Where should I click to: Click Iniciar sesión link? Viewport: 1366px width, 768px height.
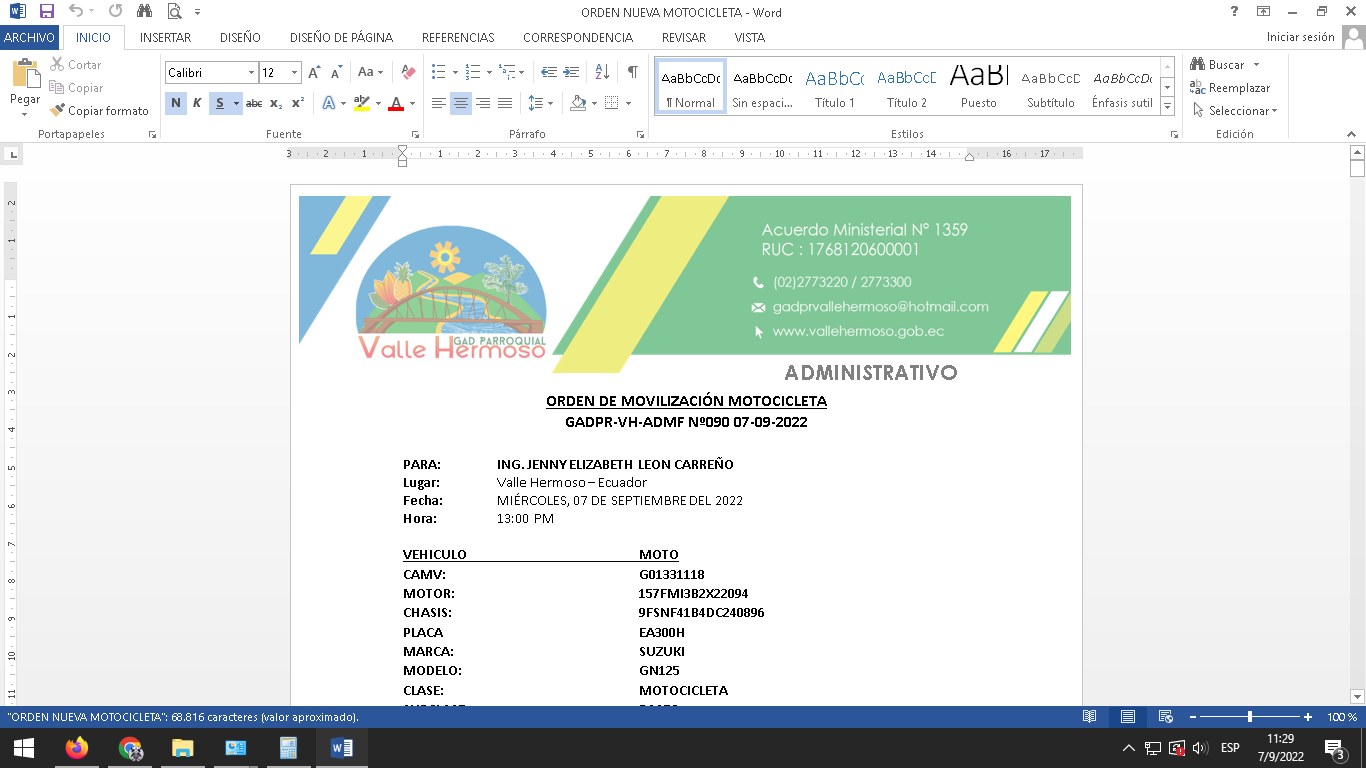[1300, 37]
